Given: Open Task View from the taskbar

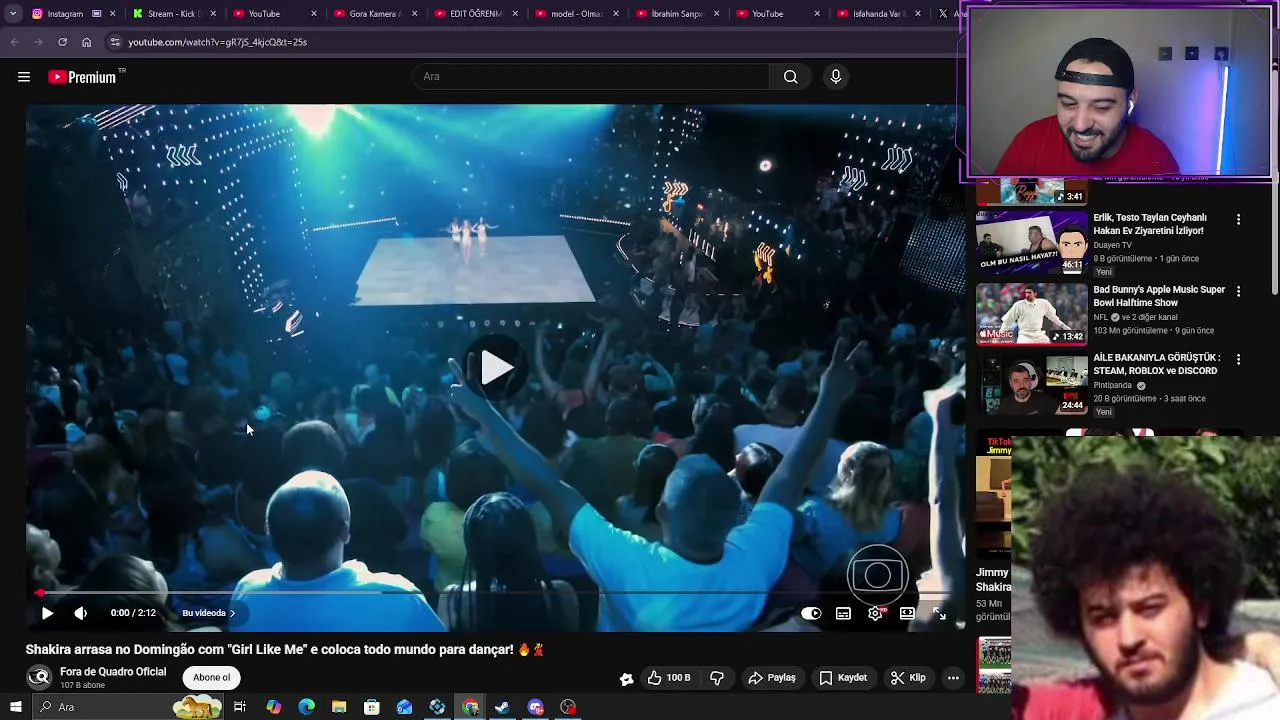Looking at the screenshot, I should pos(240,707).
